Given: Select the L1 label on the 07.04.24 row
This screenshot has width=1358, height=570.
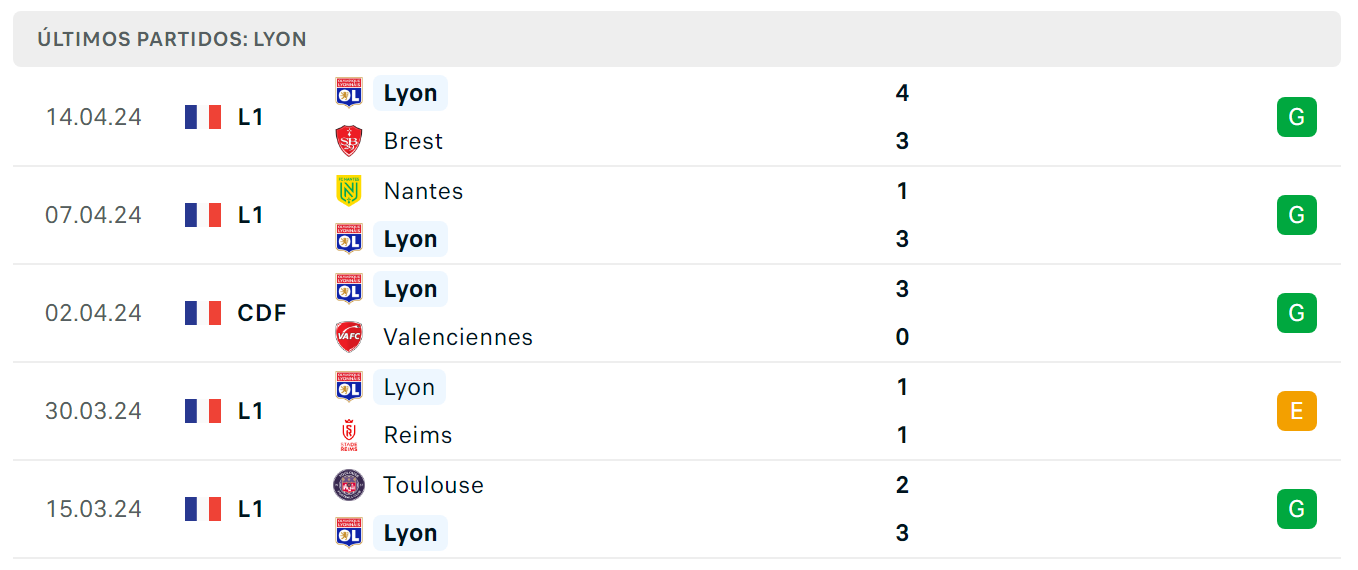Looking at the screenshot, I should [251, 215].
